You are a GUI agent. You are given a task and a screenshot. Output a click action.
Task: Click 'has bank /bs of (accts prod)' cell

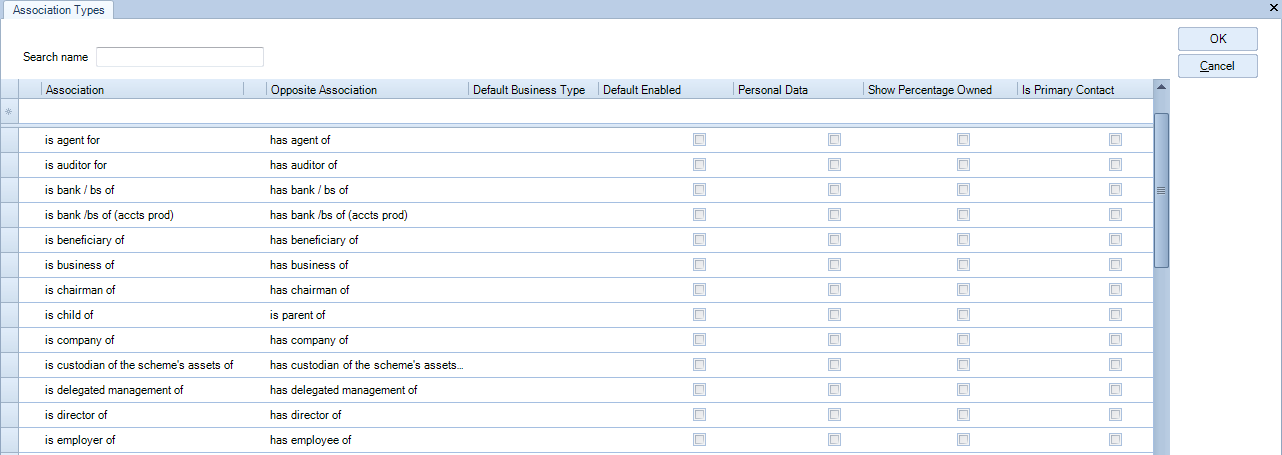click(367, 215)
